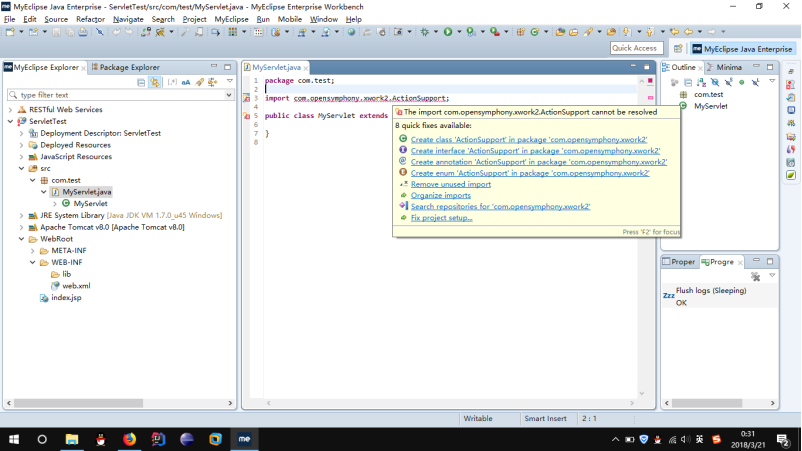Click the error marker on line 3

247,98
